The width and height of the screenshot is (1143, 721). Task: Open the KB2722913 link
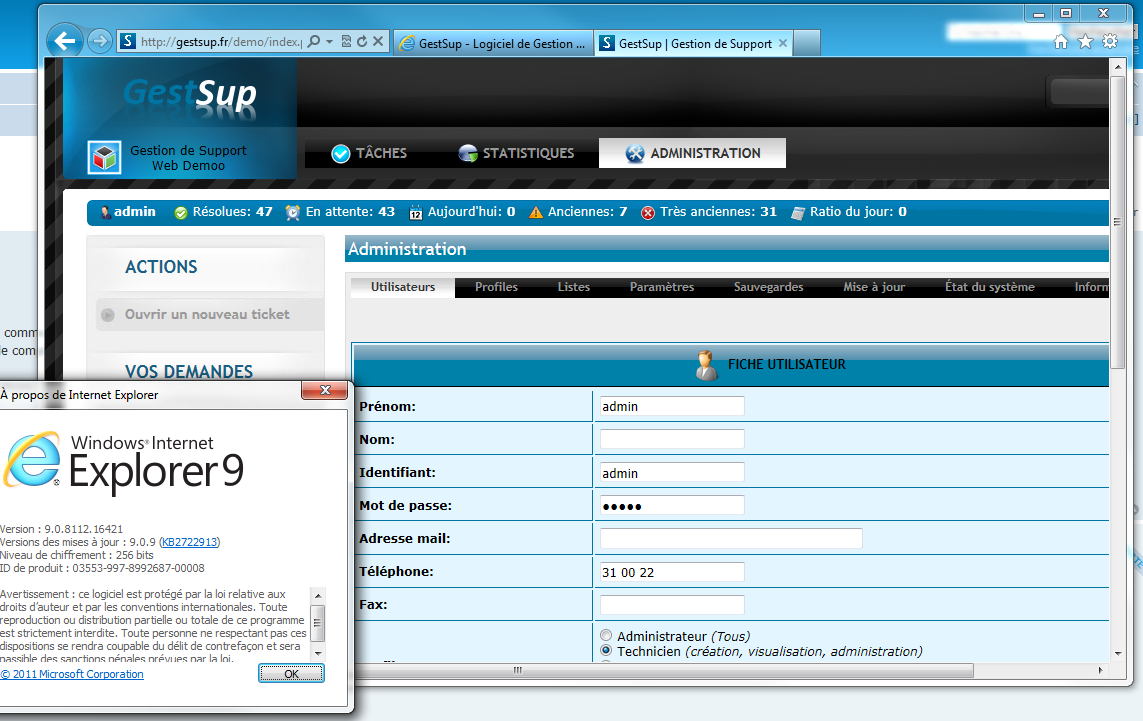coord(189,542)
